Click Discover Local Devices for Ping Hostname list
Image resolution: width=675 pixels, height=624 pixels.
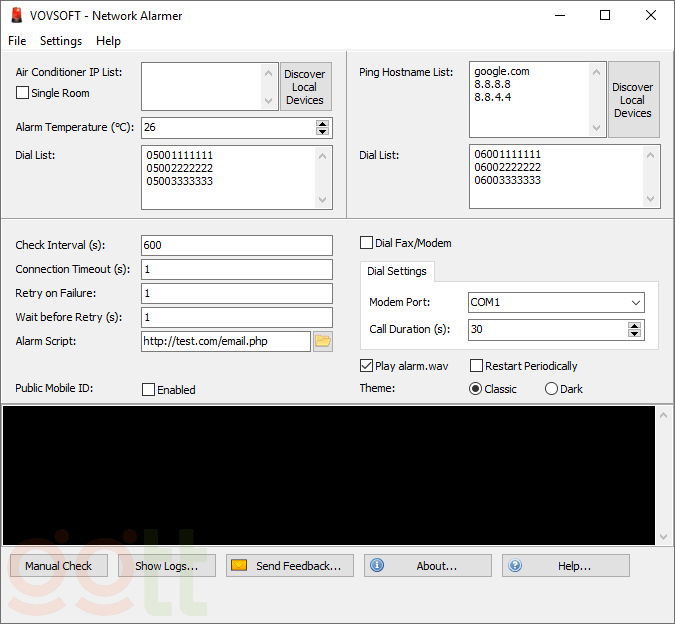pos(634,100)
